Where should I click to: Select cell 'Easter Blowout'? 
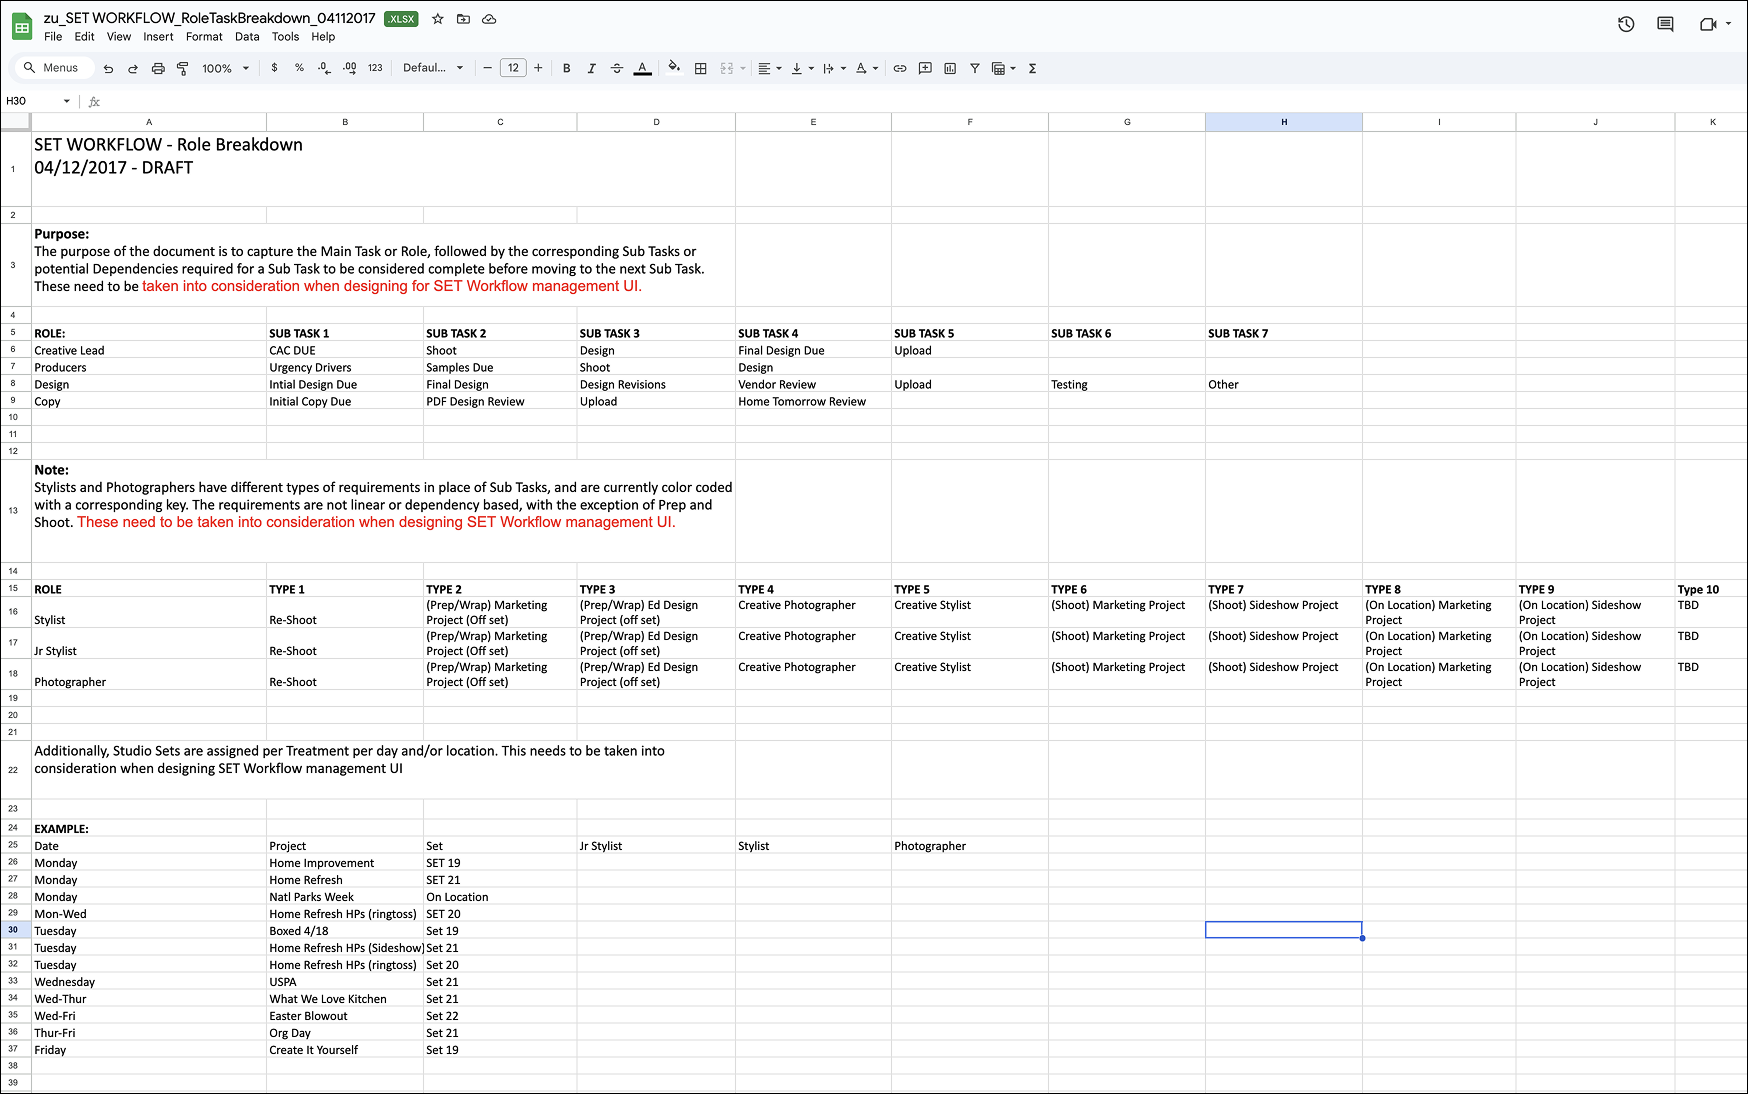(x=345, y=1016)
